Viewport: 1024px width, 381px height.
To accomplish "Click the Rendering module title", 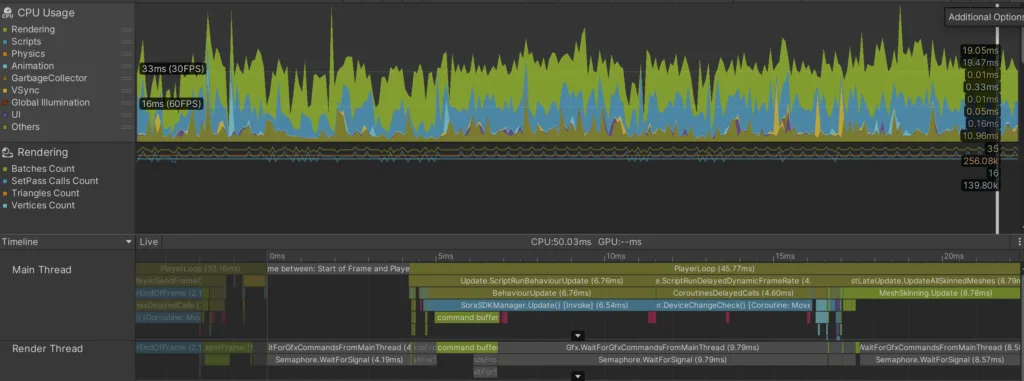I will [42, 152].
